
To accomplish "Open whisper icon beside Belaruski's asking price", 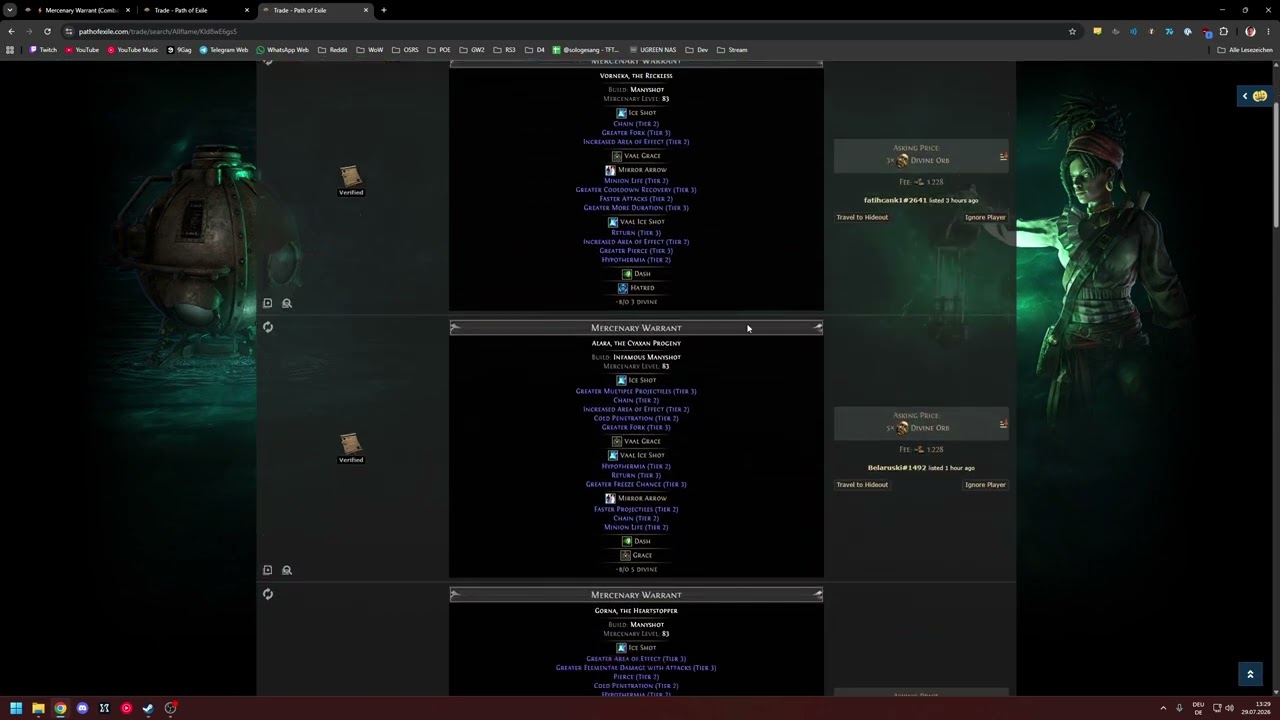I will (1003, 424).
